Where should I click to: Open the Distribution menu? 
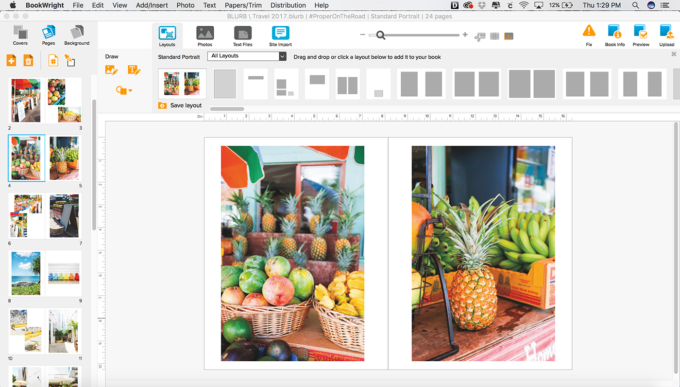[288, 5]
